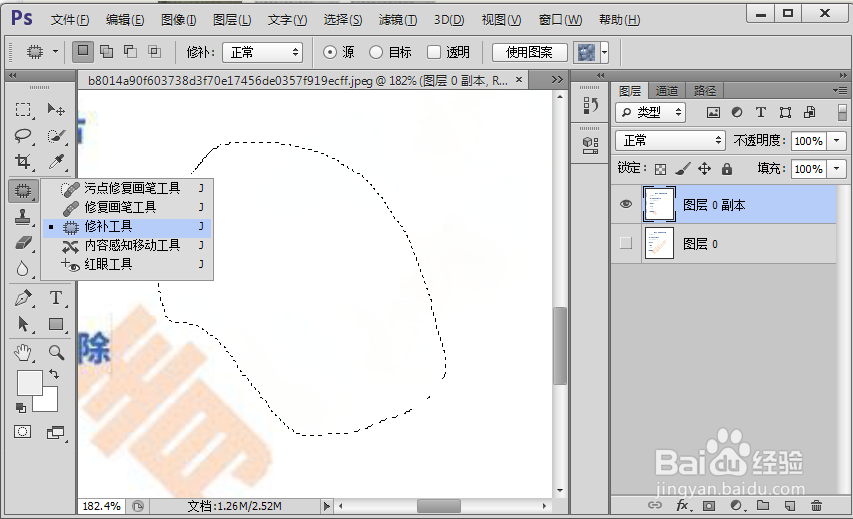Select the 目标 radio button
This screenshot has width=853, height=519.
pyautogui.click(x=376, y=52)
